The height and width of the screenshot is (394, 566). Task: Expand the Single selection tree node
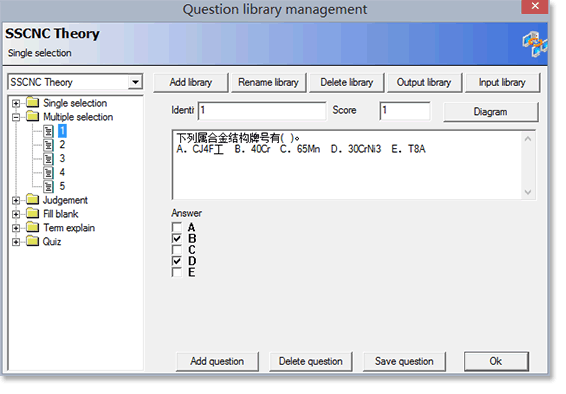[16, 104]
